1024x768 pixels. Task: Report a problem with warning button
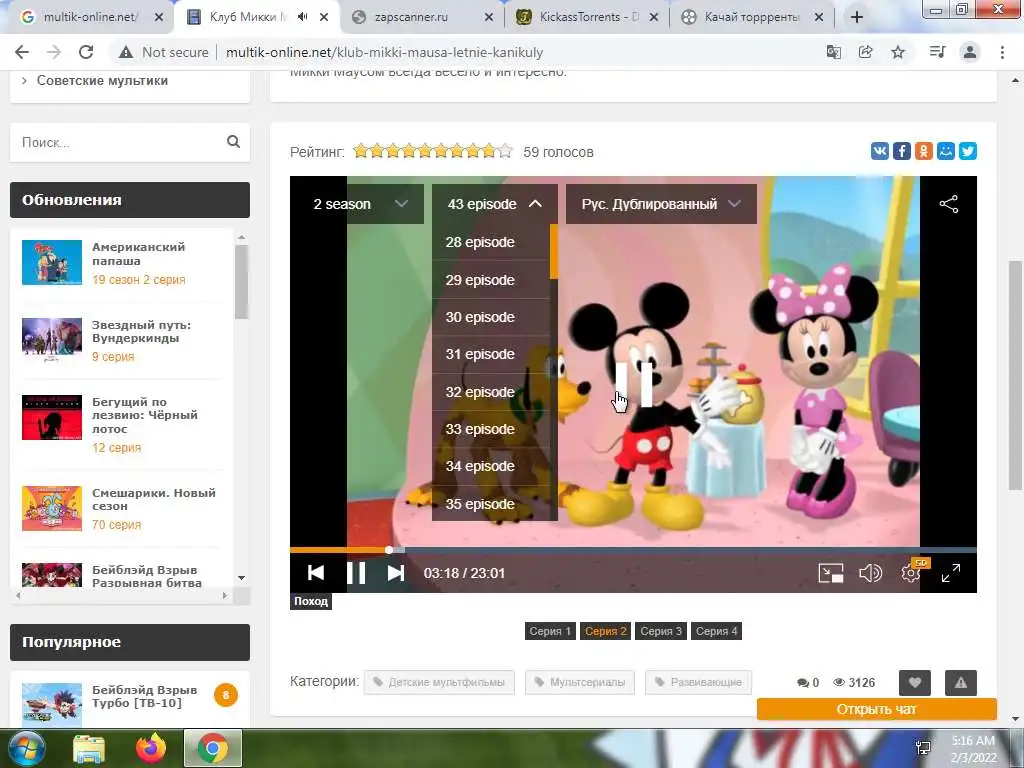[x=961, y=683]
